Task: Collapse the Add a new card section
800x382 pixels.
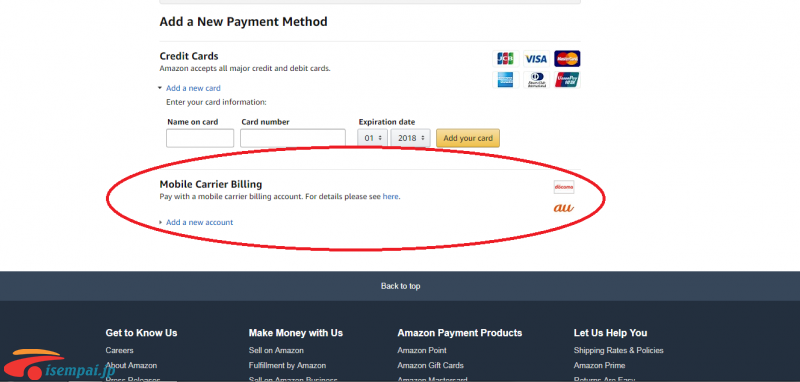Action: point(193,88)
